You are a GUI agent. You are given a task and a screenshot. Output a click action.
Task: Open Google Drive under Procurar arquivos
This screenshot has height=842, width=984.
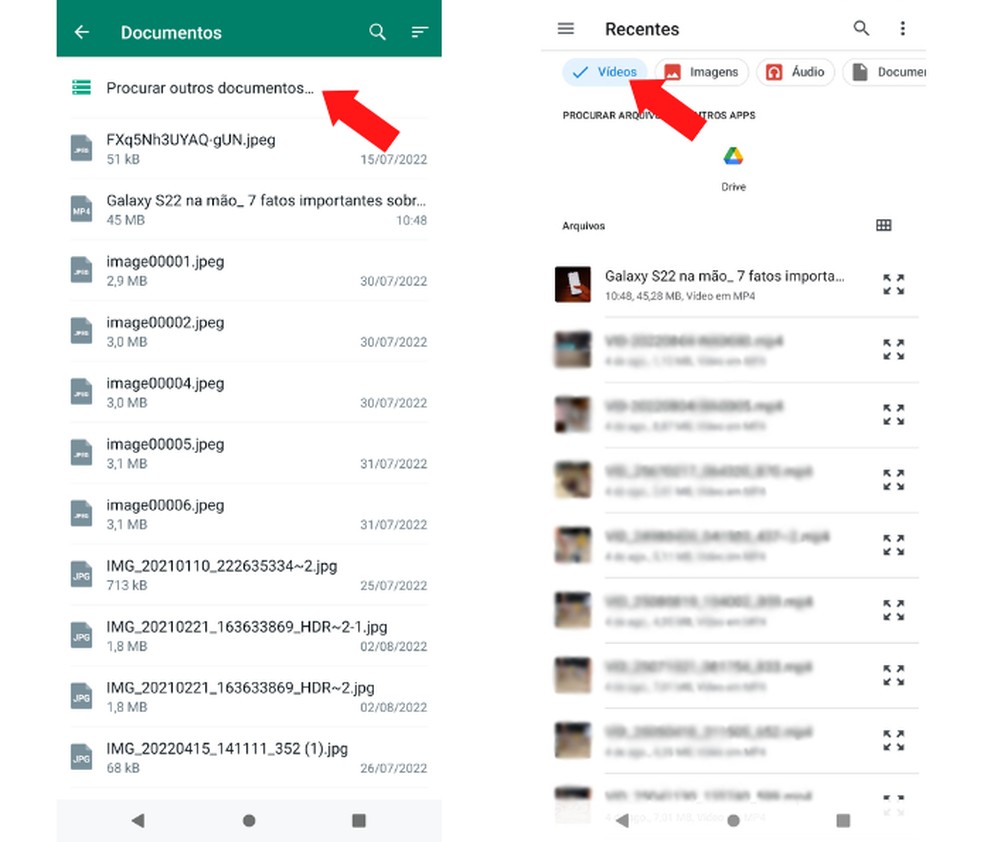[733, 157]
